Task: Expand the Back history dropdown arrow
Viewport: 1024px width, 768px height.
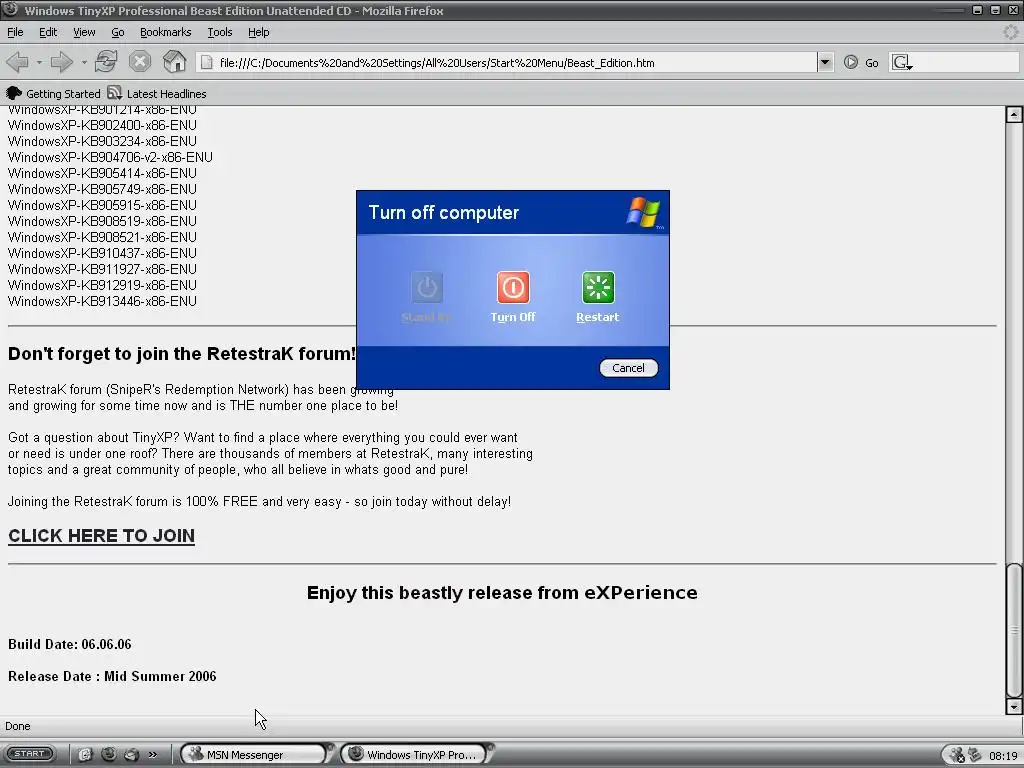Action: pos(39,63)
